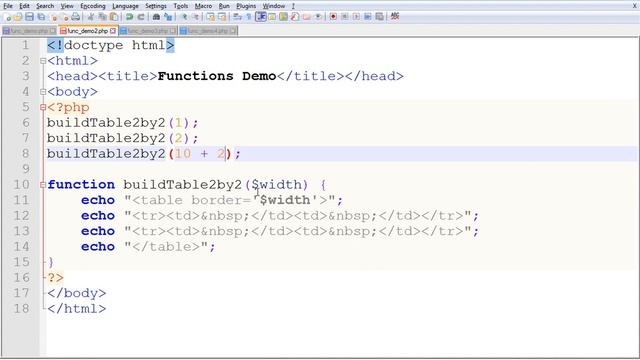Toggle synchronize vertical scrolling
The height and width of the screenshot is (360, 640).
coord(211,17)
